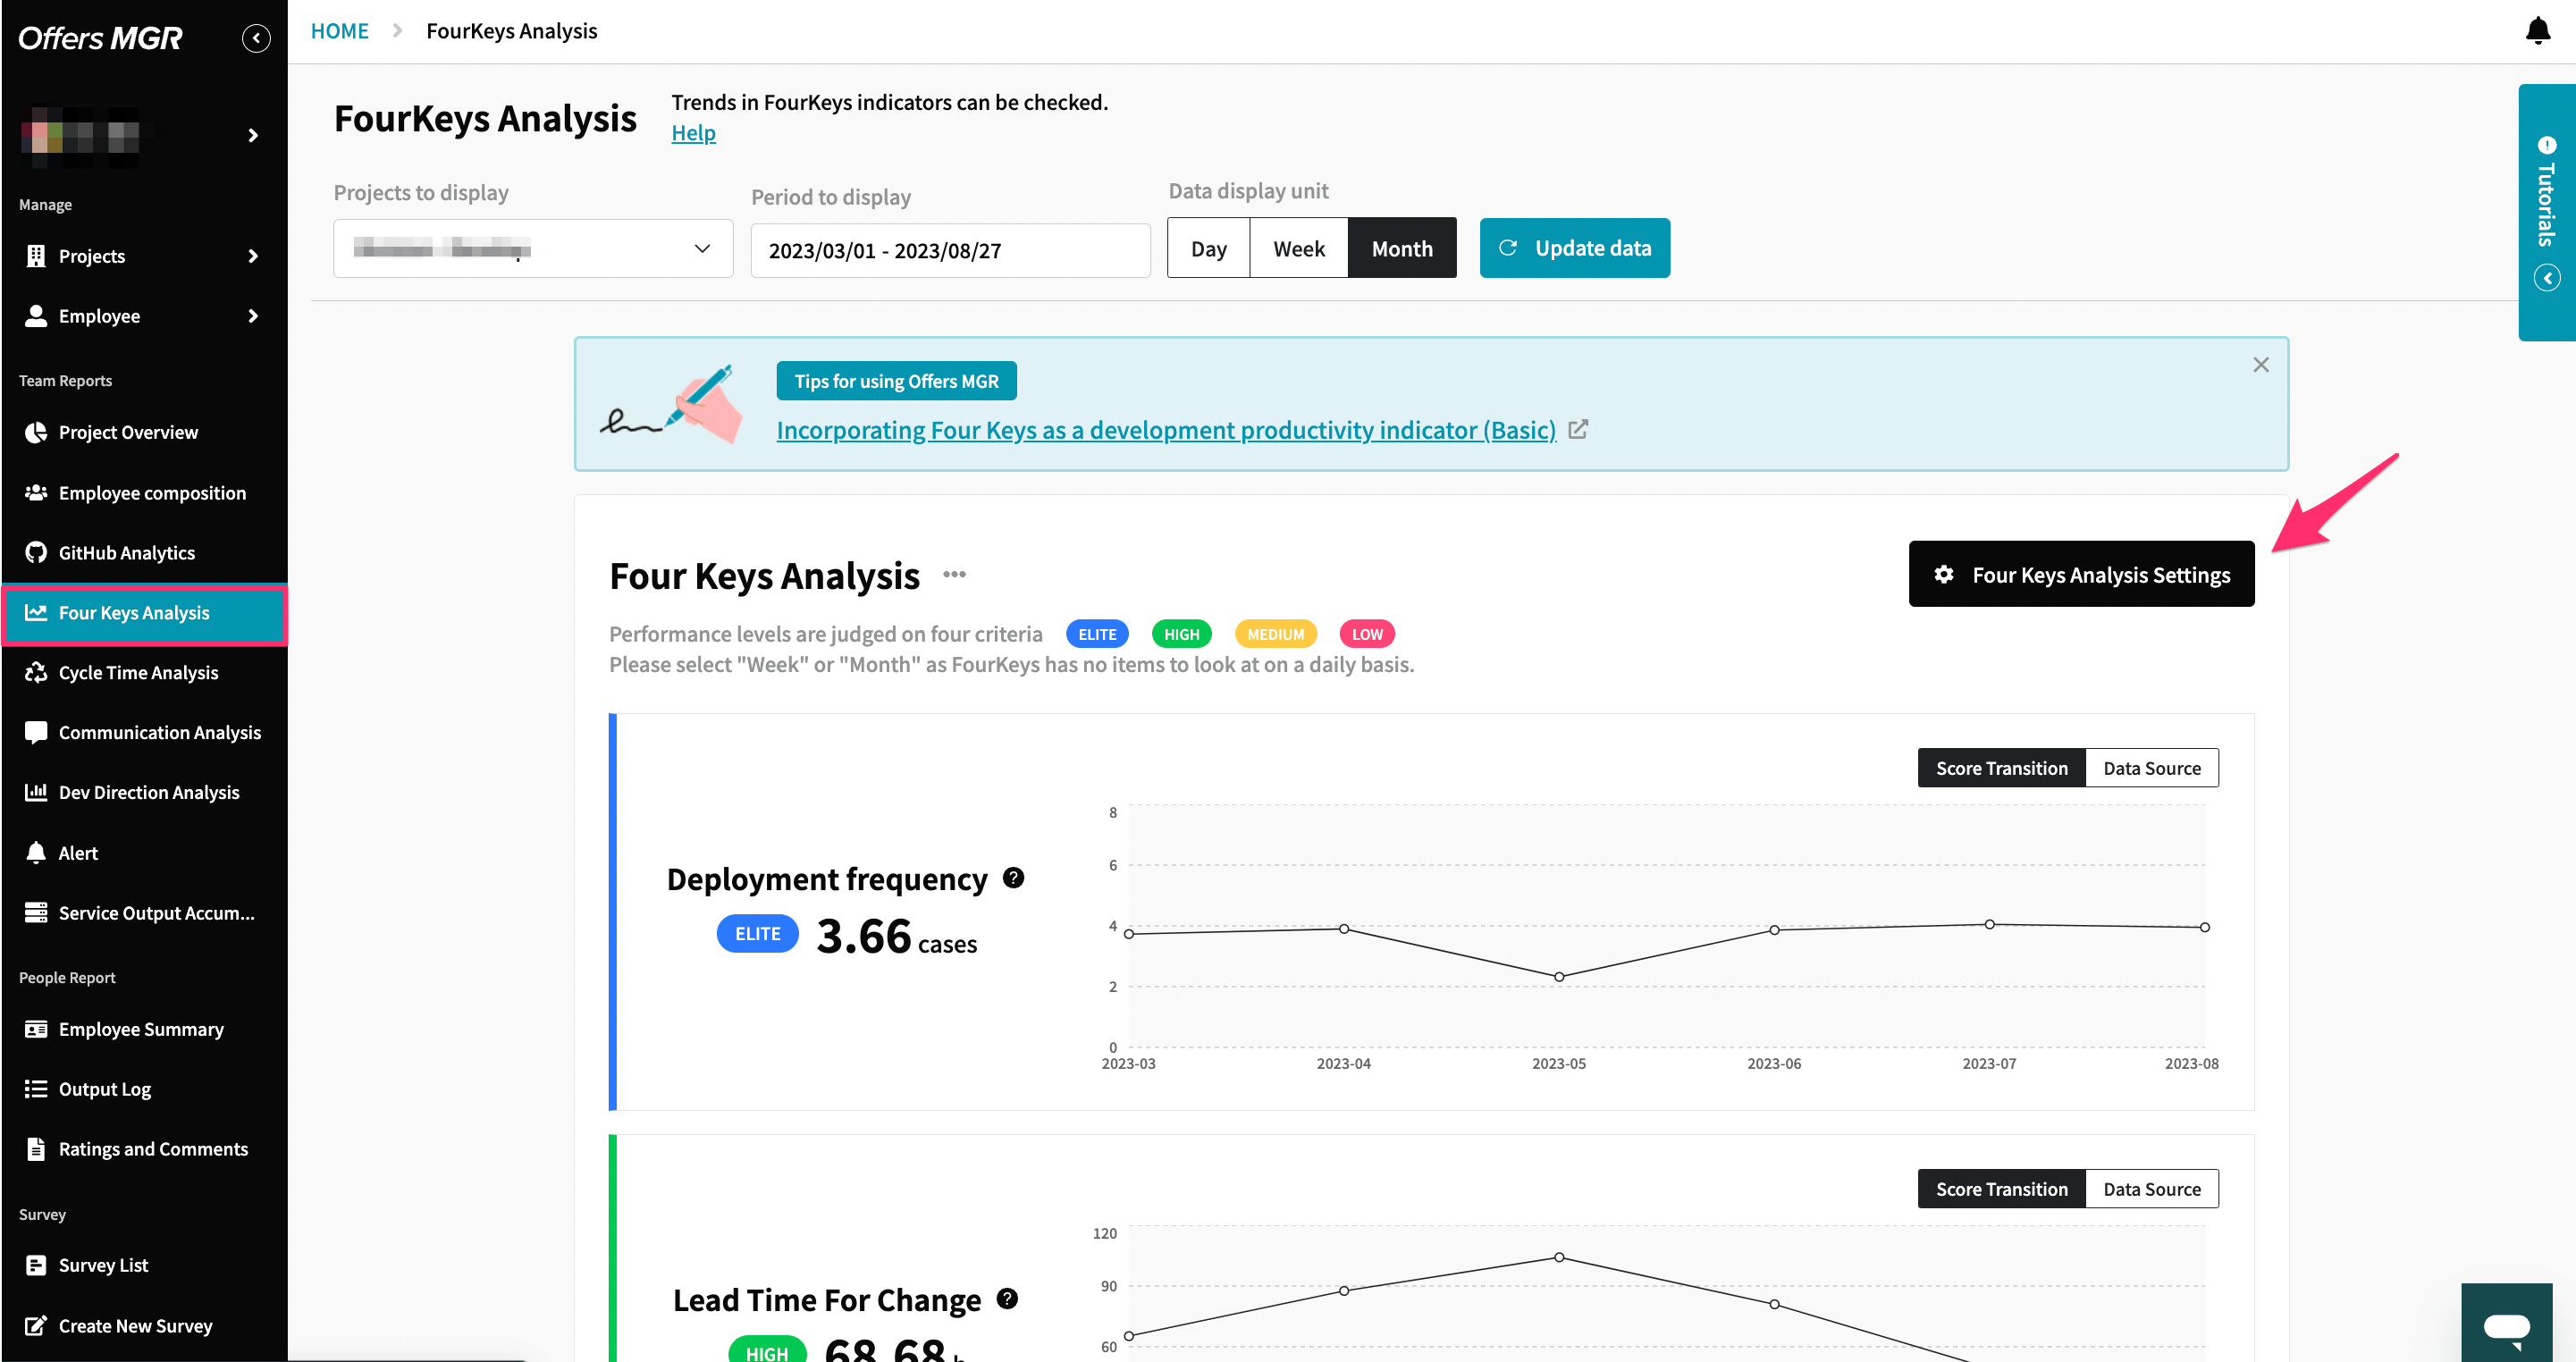Click the GitHub Analytics octocat icon
This screenshot has height=1362, width=2576.
(x=36, y=552)
